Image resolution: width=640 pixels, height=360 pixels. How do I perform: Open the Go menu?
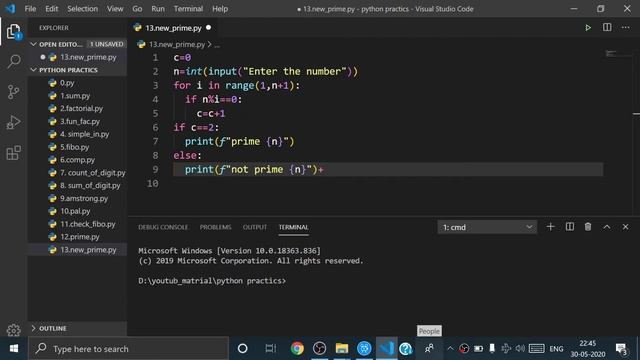pos(137,9)
